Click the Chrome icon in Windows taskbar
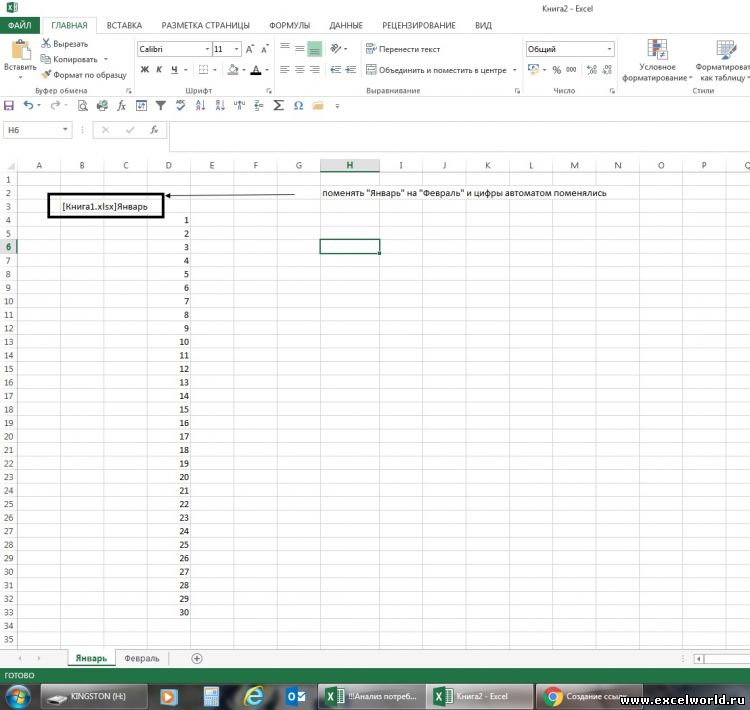Screen dimensions: 750x710 (553, 697)
